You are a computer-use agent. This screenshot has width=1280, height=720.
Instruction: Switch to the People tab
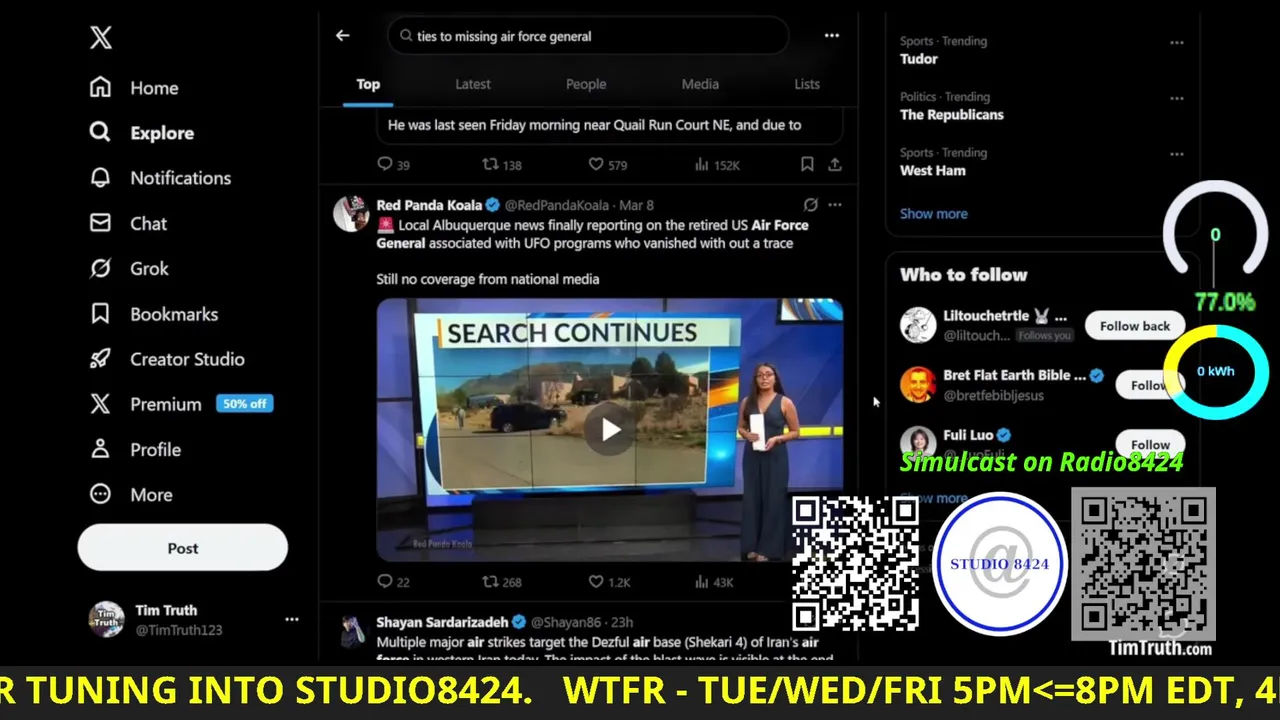click(586, 84)
